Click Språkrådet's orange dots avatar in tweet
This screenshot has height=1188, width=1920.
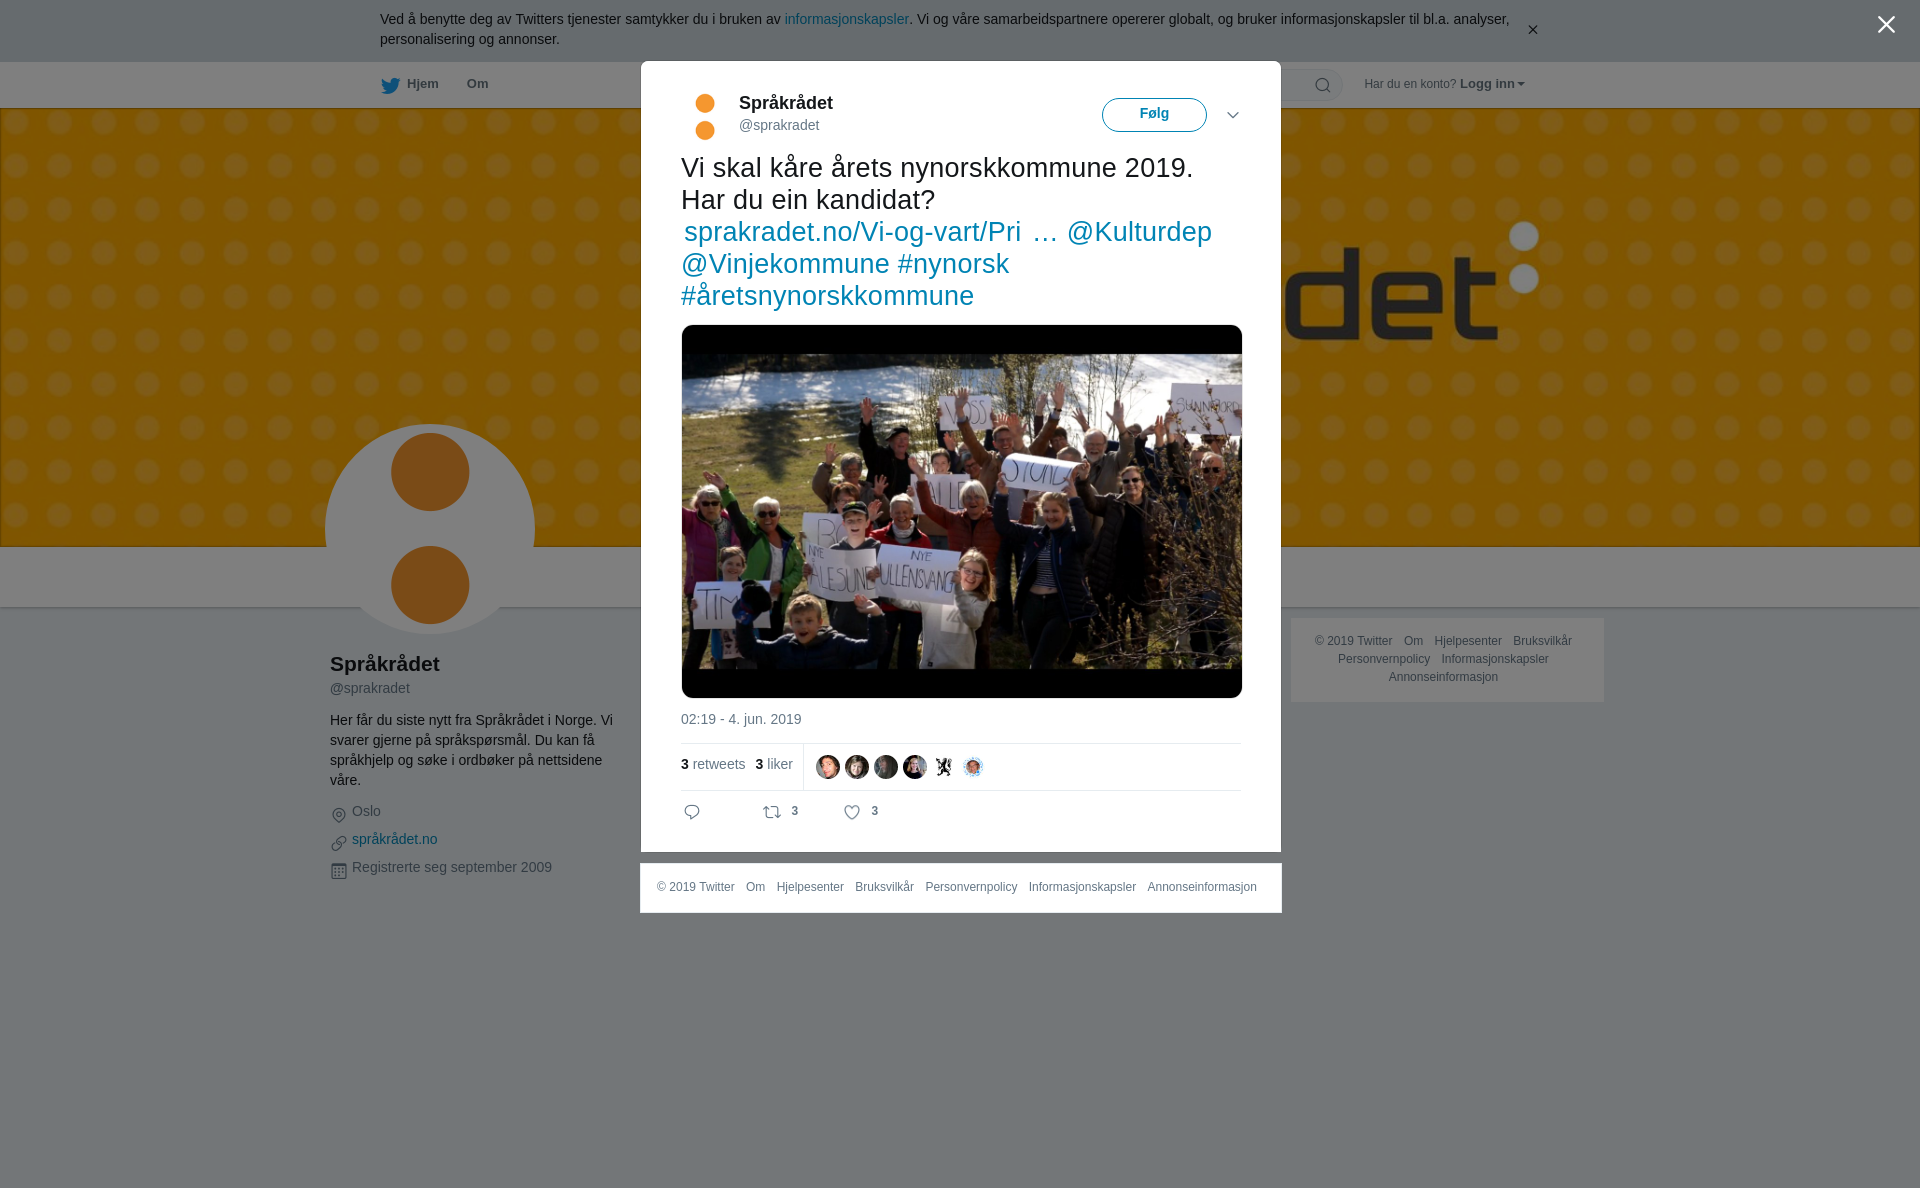point(705,116)
